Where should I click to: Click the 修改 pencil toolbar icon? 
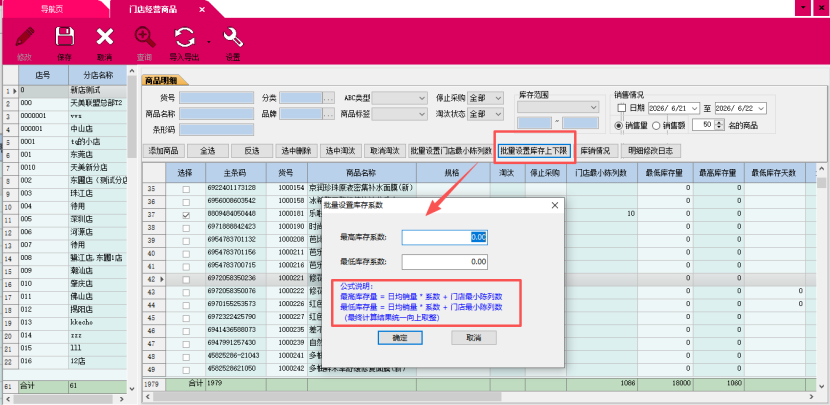tap(24, 38)
